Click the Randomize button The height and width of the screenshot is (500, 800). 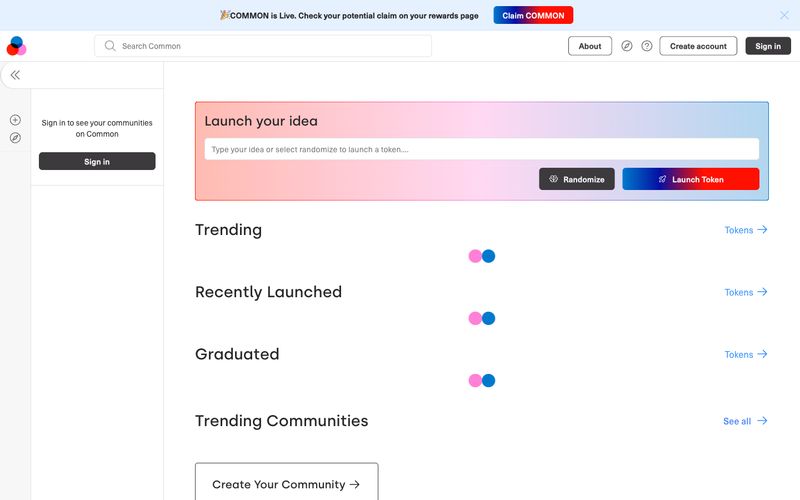[577, 179]
